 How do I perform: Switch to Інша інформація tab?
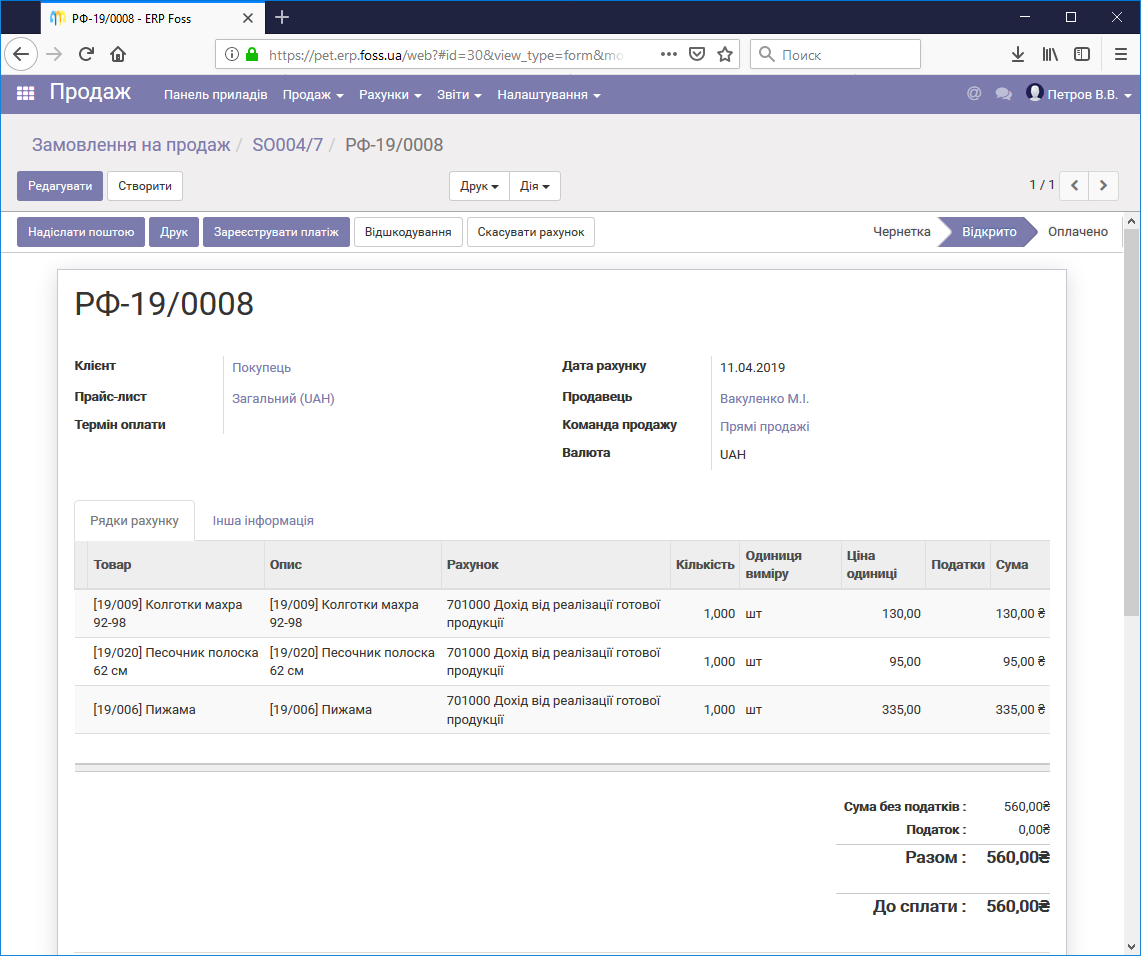(x=263, y=520)
